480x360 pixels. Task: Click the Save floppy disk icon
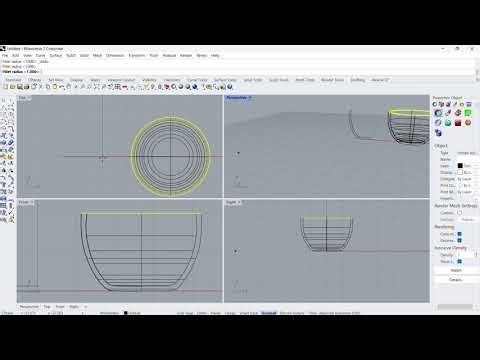coord(20,87)
